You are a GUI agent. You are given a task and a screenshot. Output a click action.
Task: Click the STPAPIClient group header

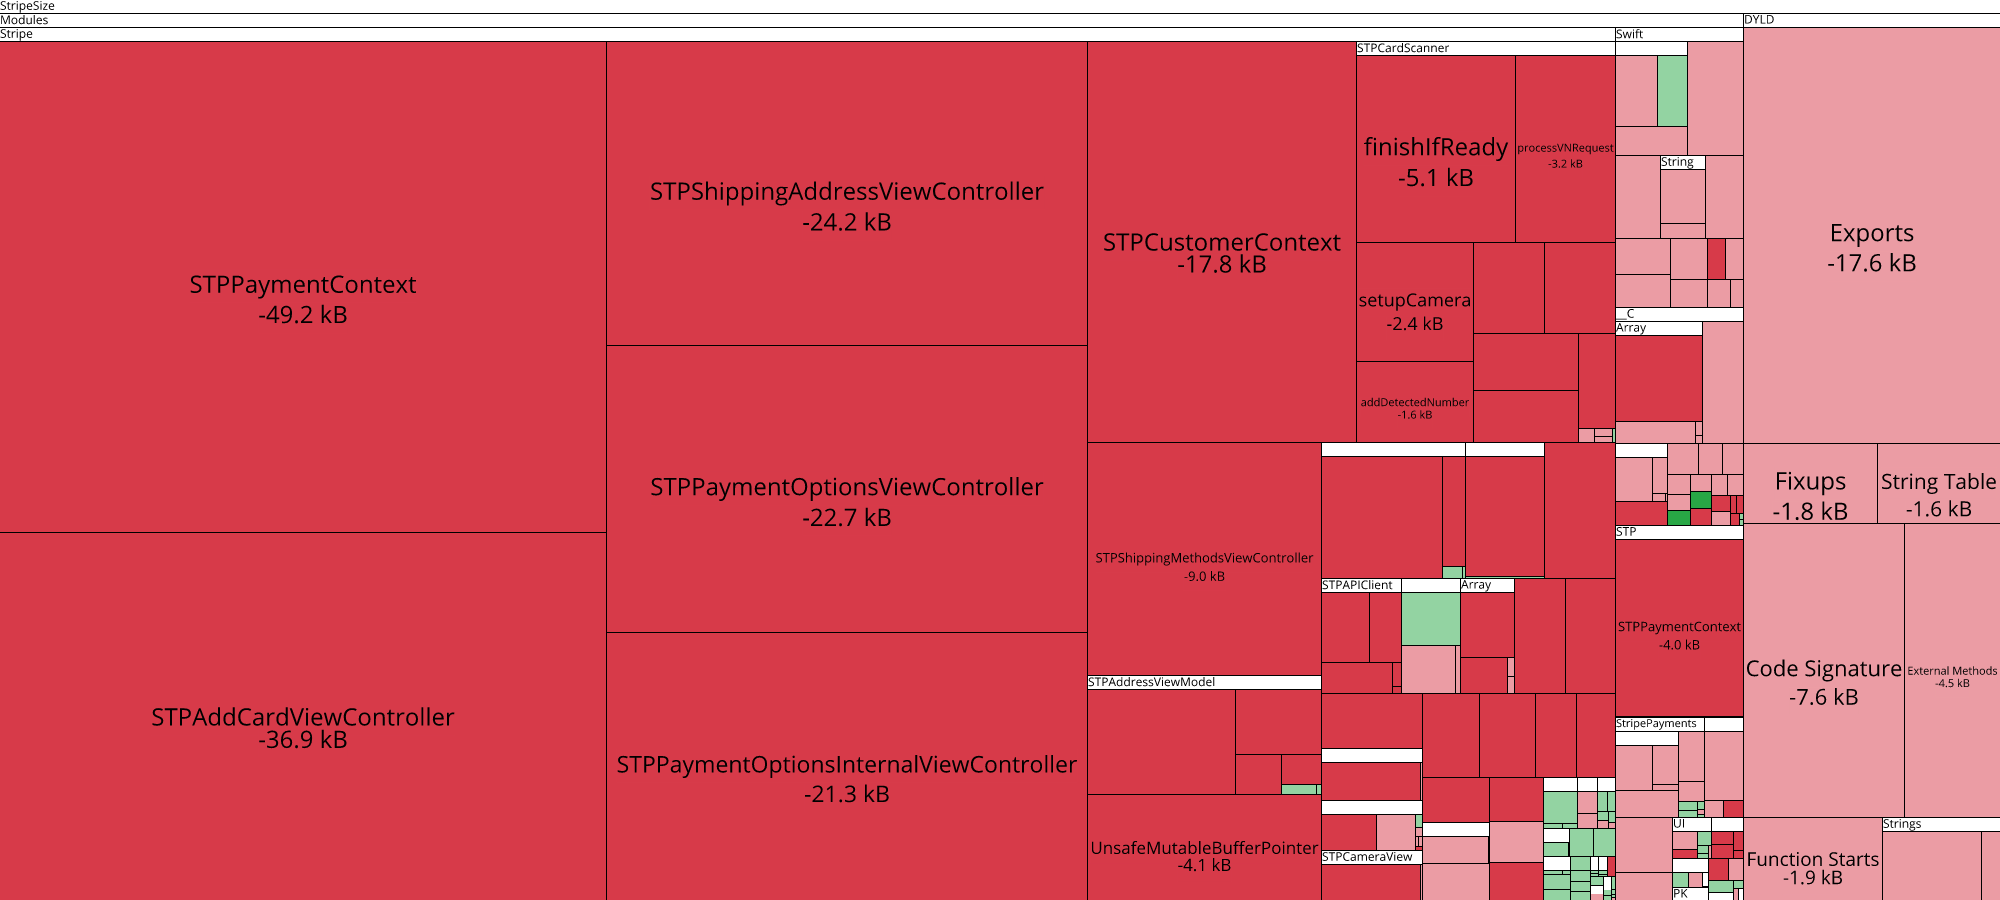coord(1361,585)
